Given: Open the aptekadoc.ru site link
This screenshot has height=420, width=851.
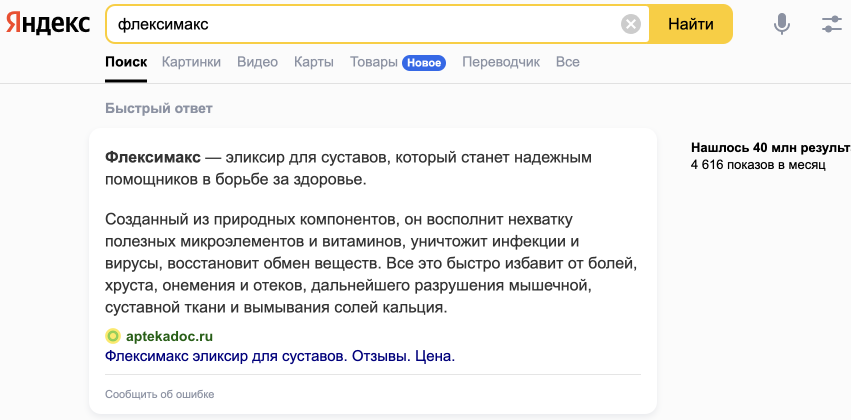Looking at the screenshot, I should click(x=169, y=337).
